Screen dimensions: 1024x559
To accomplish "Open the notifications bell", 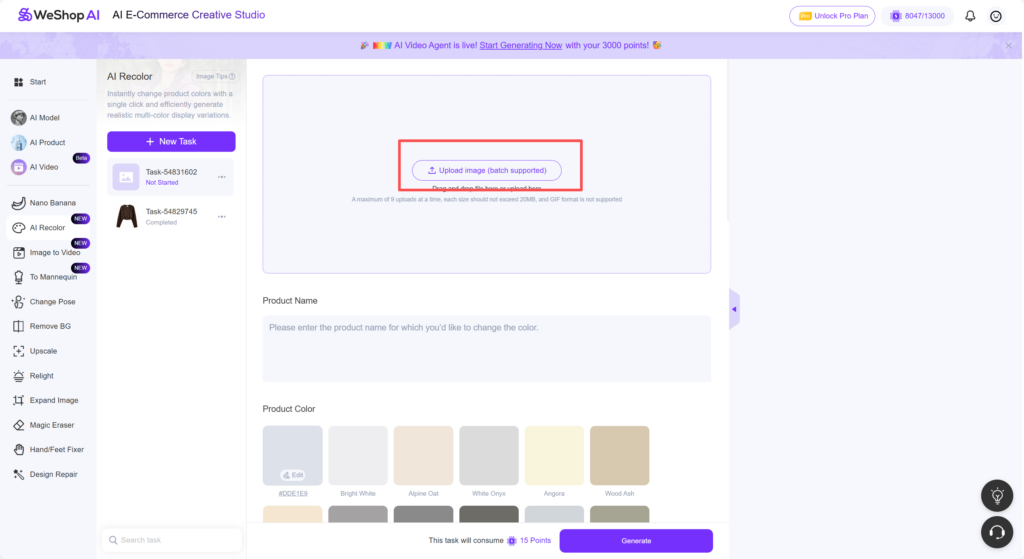I will [x=970, y=16].
